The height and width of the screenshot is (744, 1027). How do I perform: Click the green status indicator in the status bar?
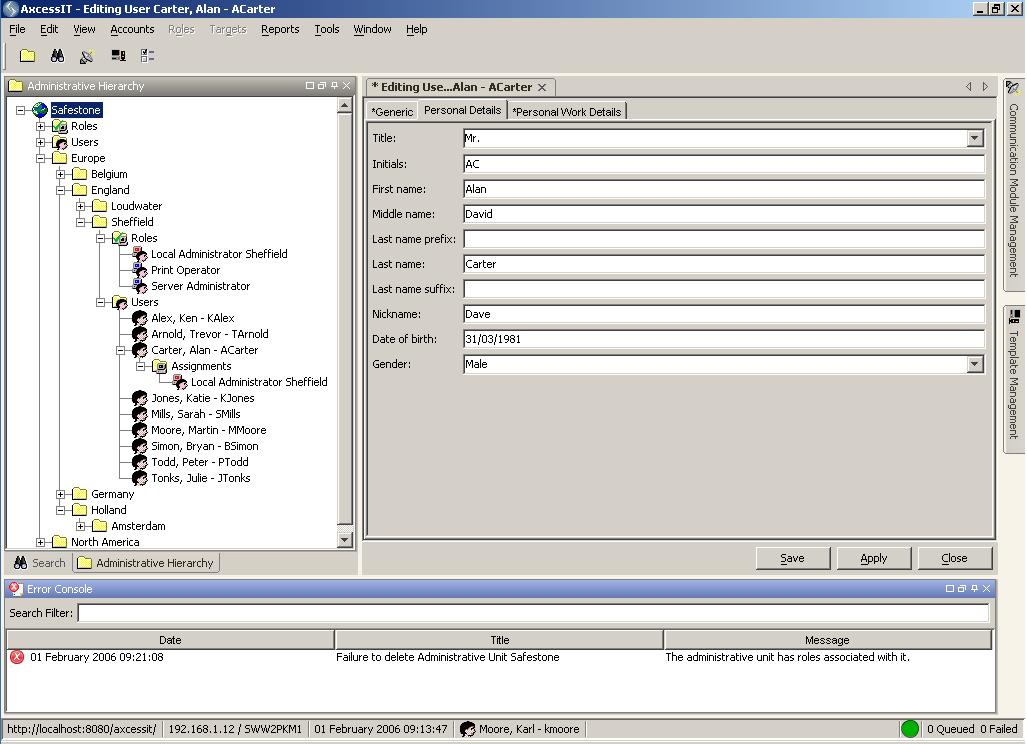point(910,728)
